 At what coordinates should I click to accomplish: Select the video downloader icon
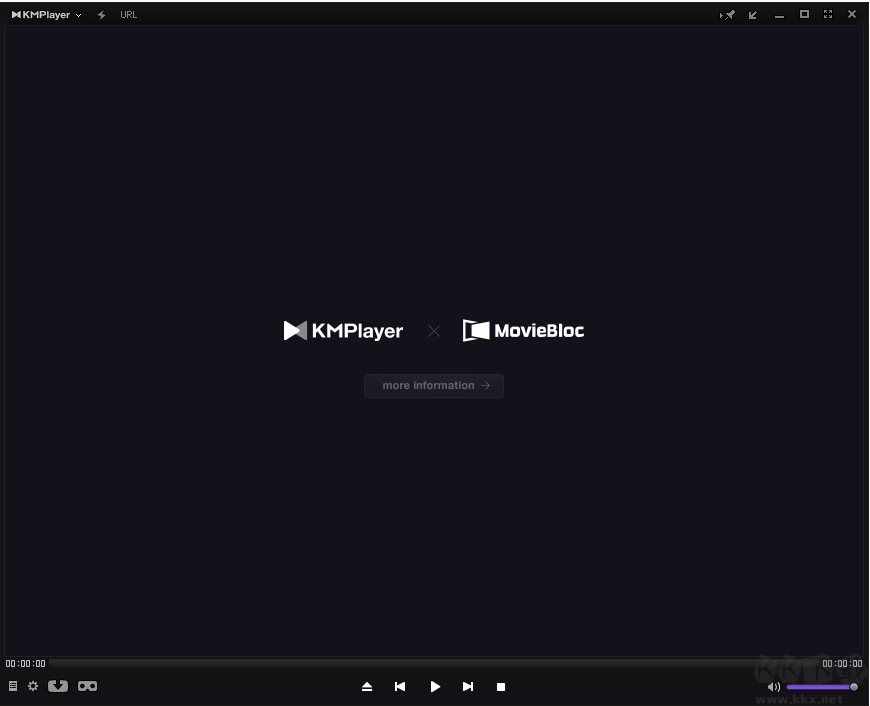point(58,686)
